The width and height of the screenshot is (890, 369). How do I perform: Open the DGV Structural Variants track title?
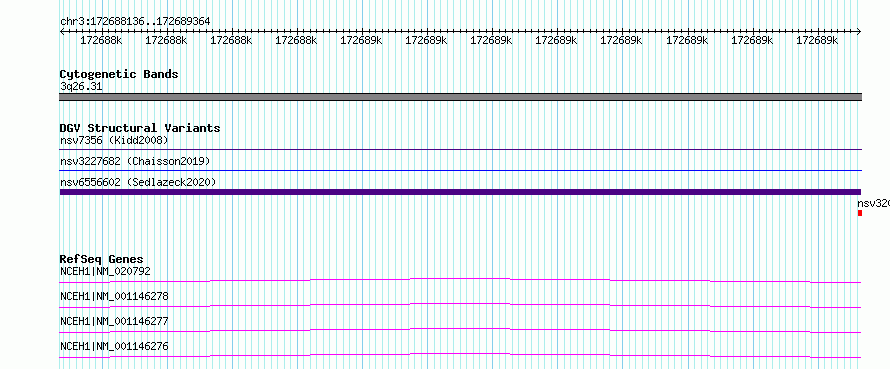tap(140, 128)
